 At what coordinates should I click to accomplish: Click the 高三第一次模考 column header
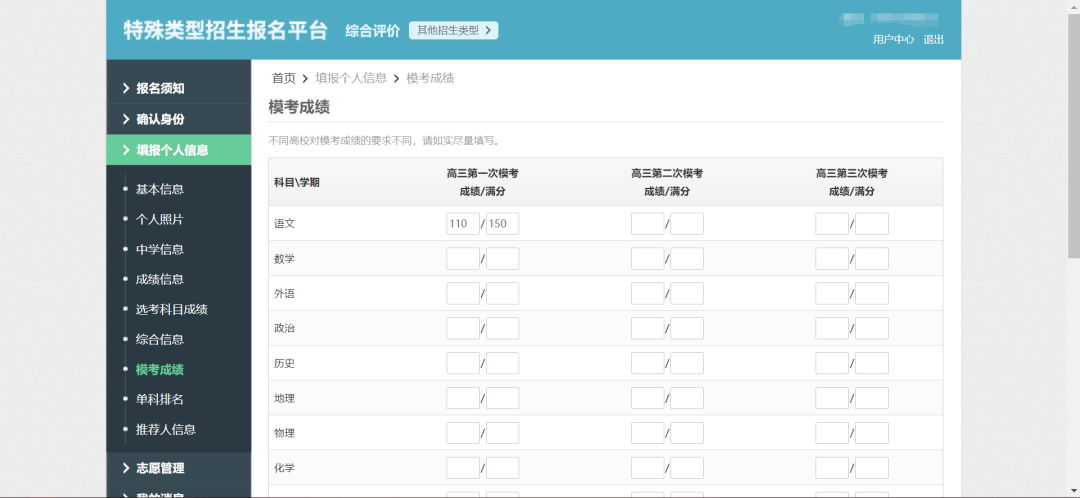point(482,182)
